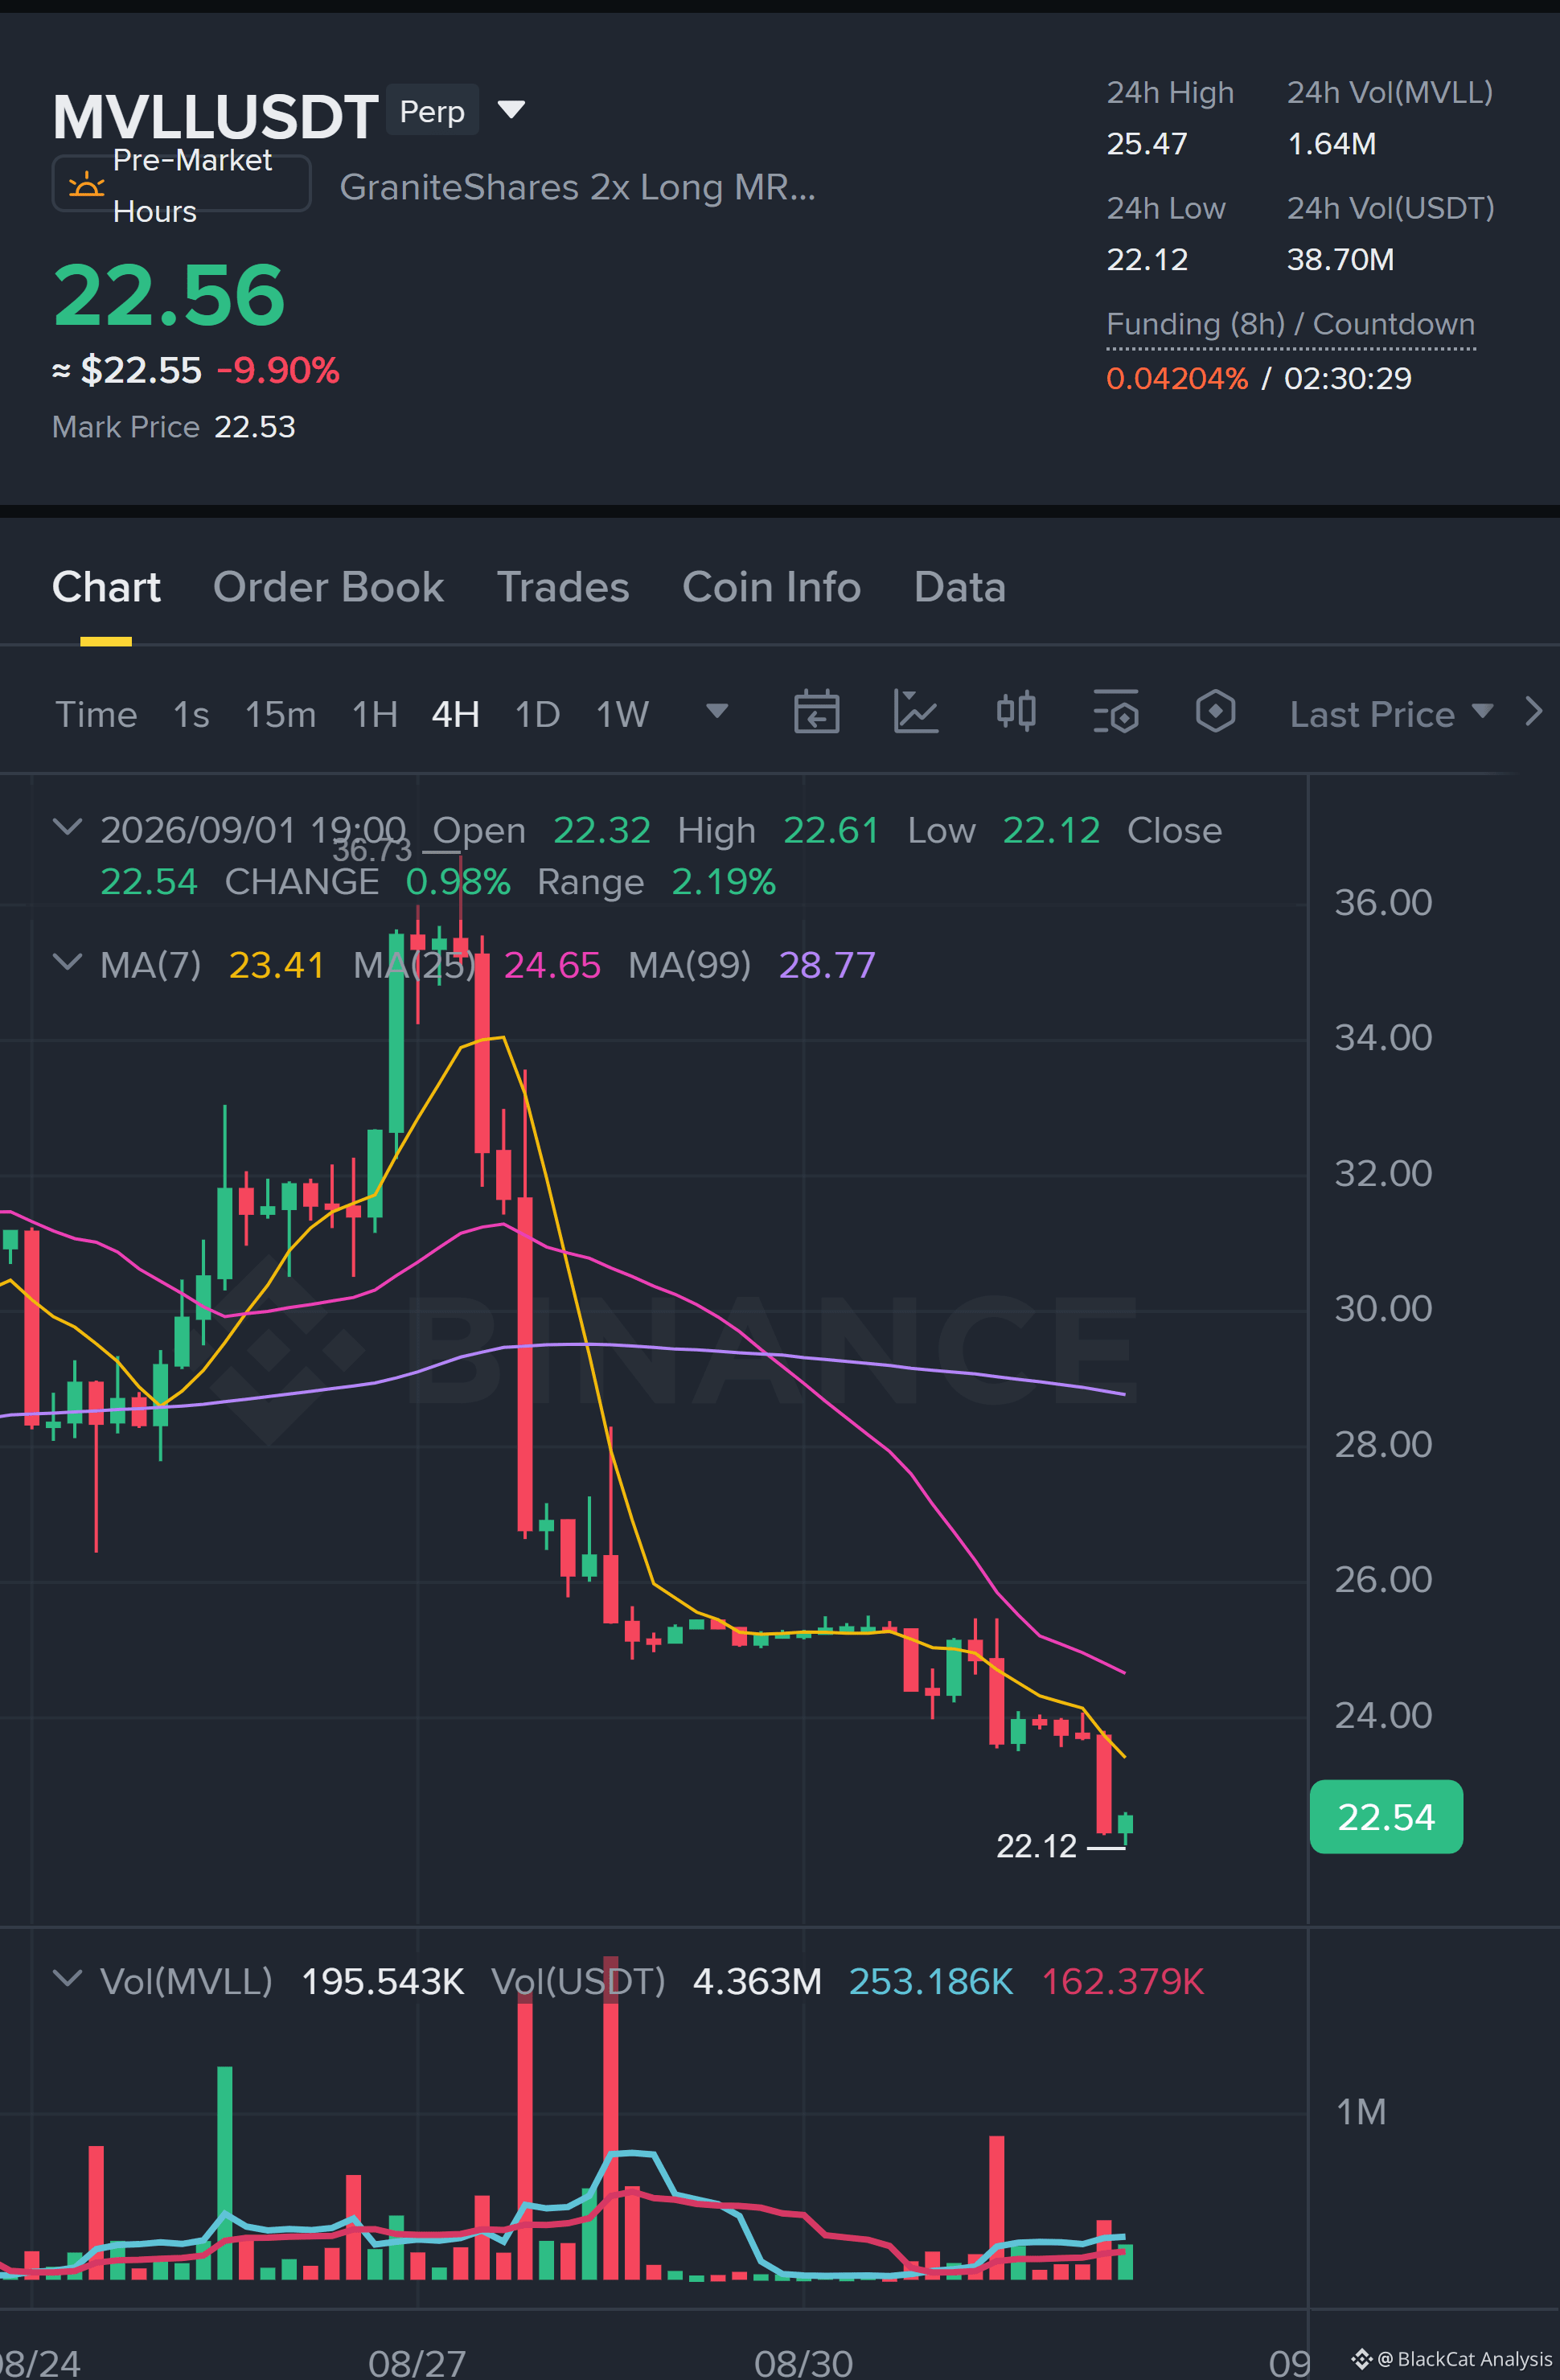Open the MVLLUSDT Perp pair dropdown arrow
This screenshot has width=1560, height=2380.
click(511, 109)
